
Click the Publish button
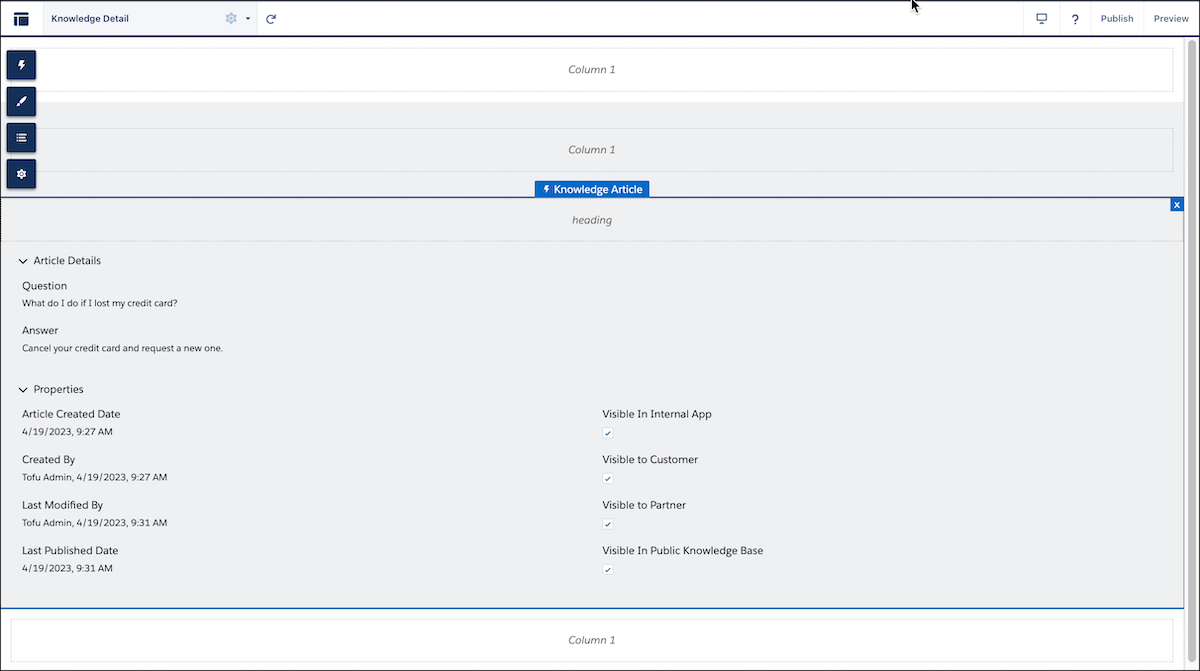coord(1117,19)
